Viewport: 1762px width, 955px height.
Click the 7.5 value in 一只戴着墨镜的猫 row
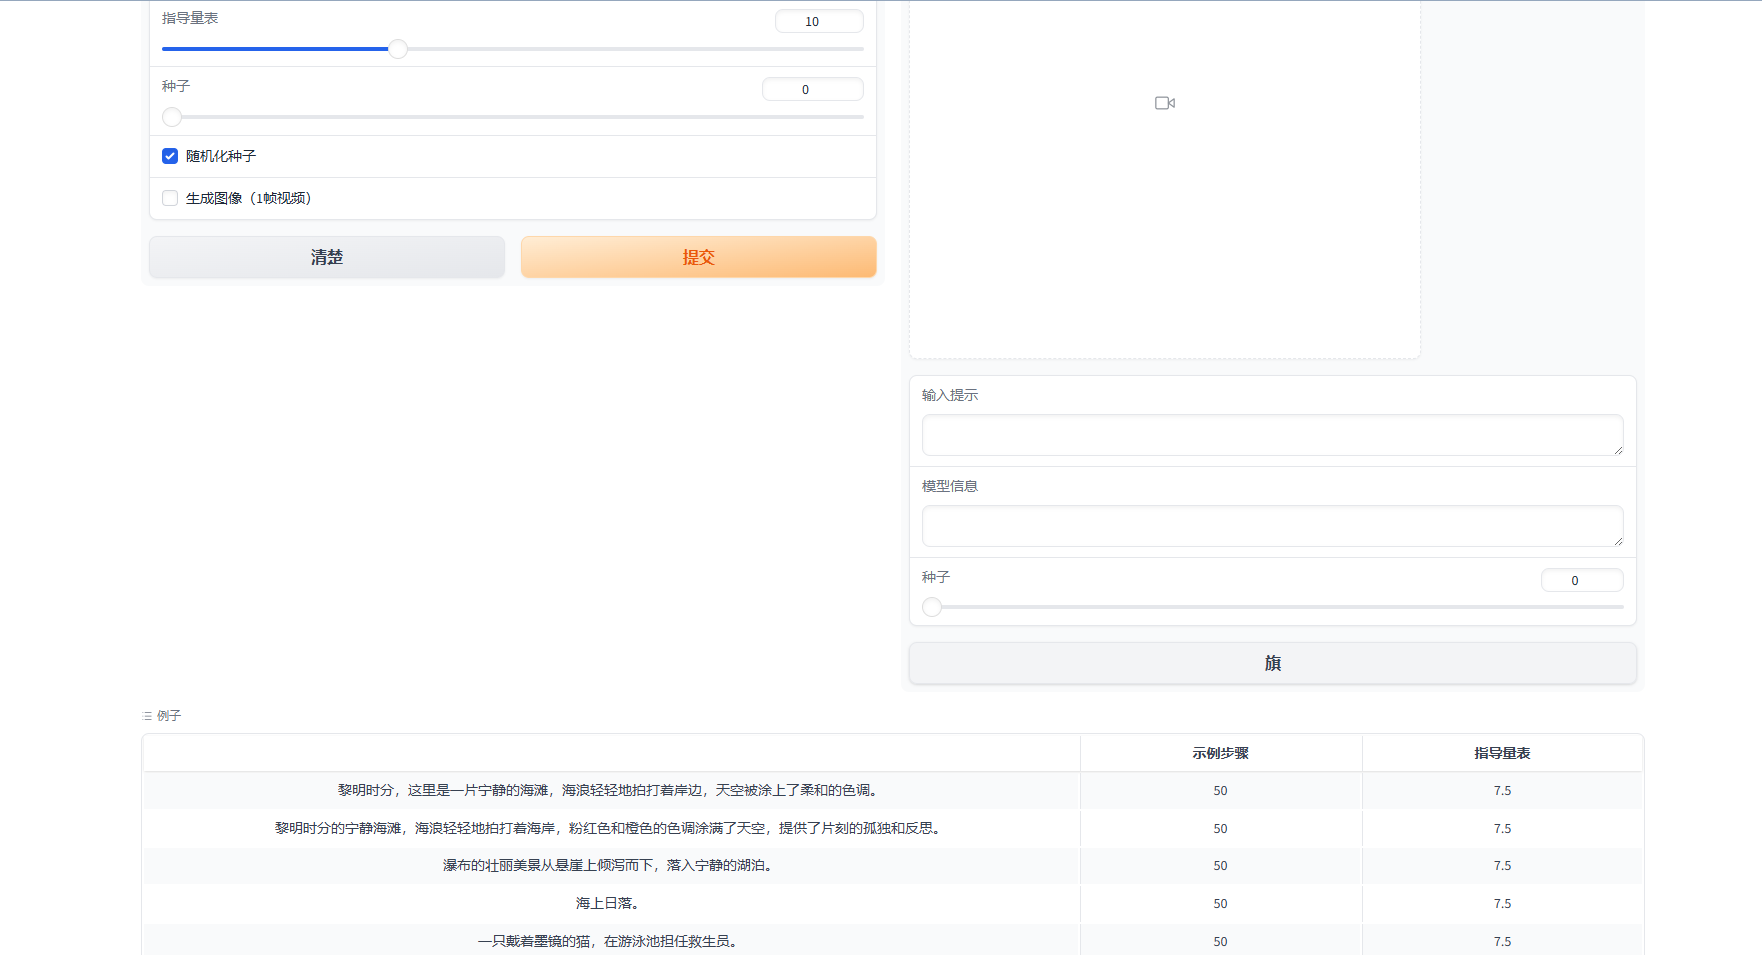click(x=1502, y=942)
